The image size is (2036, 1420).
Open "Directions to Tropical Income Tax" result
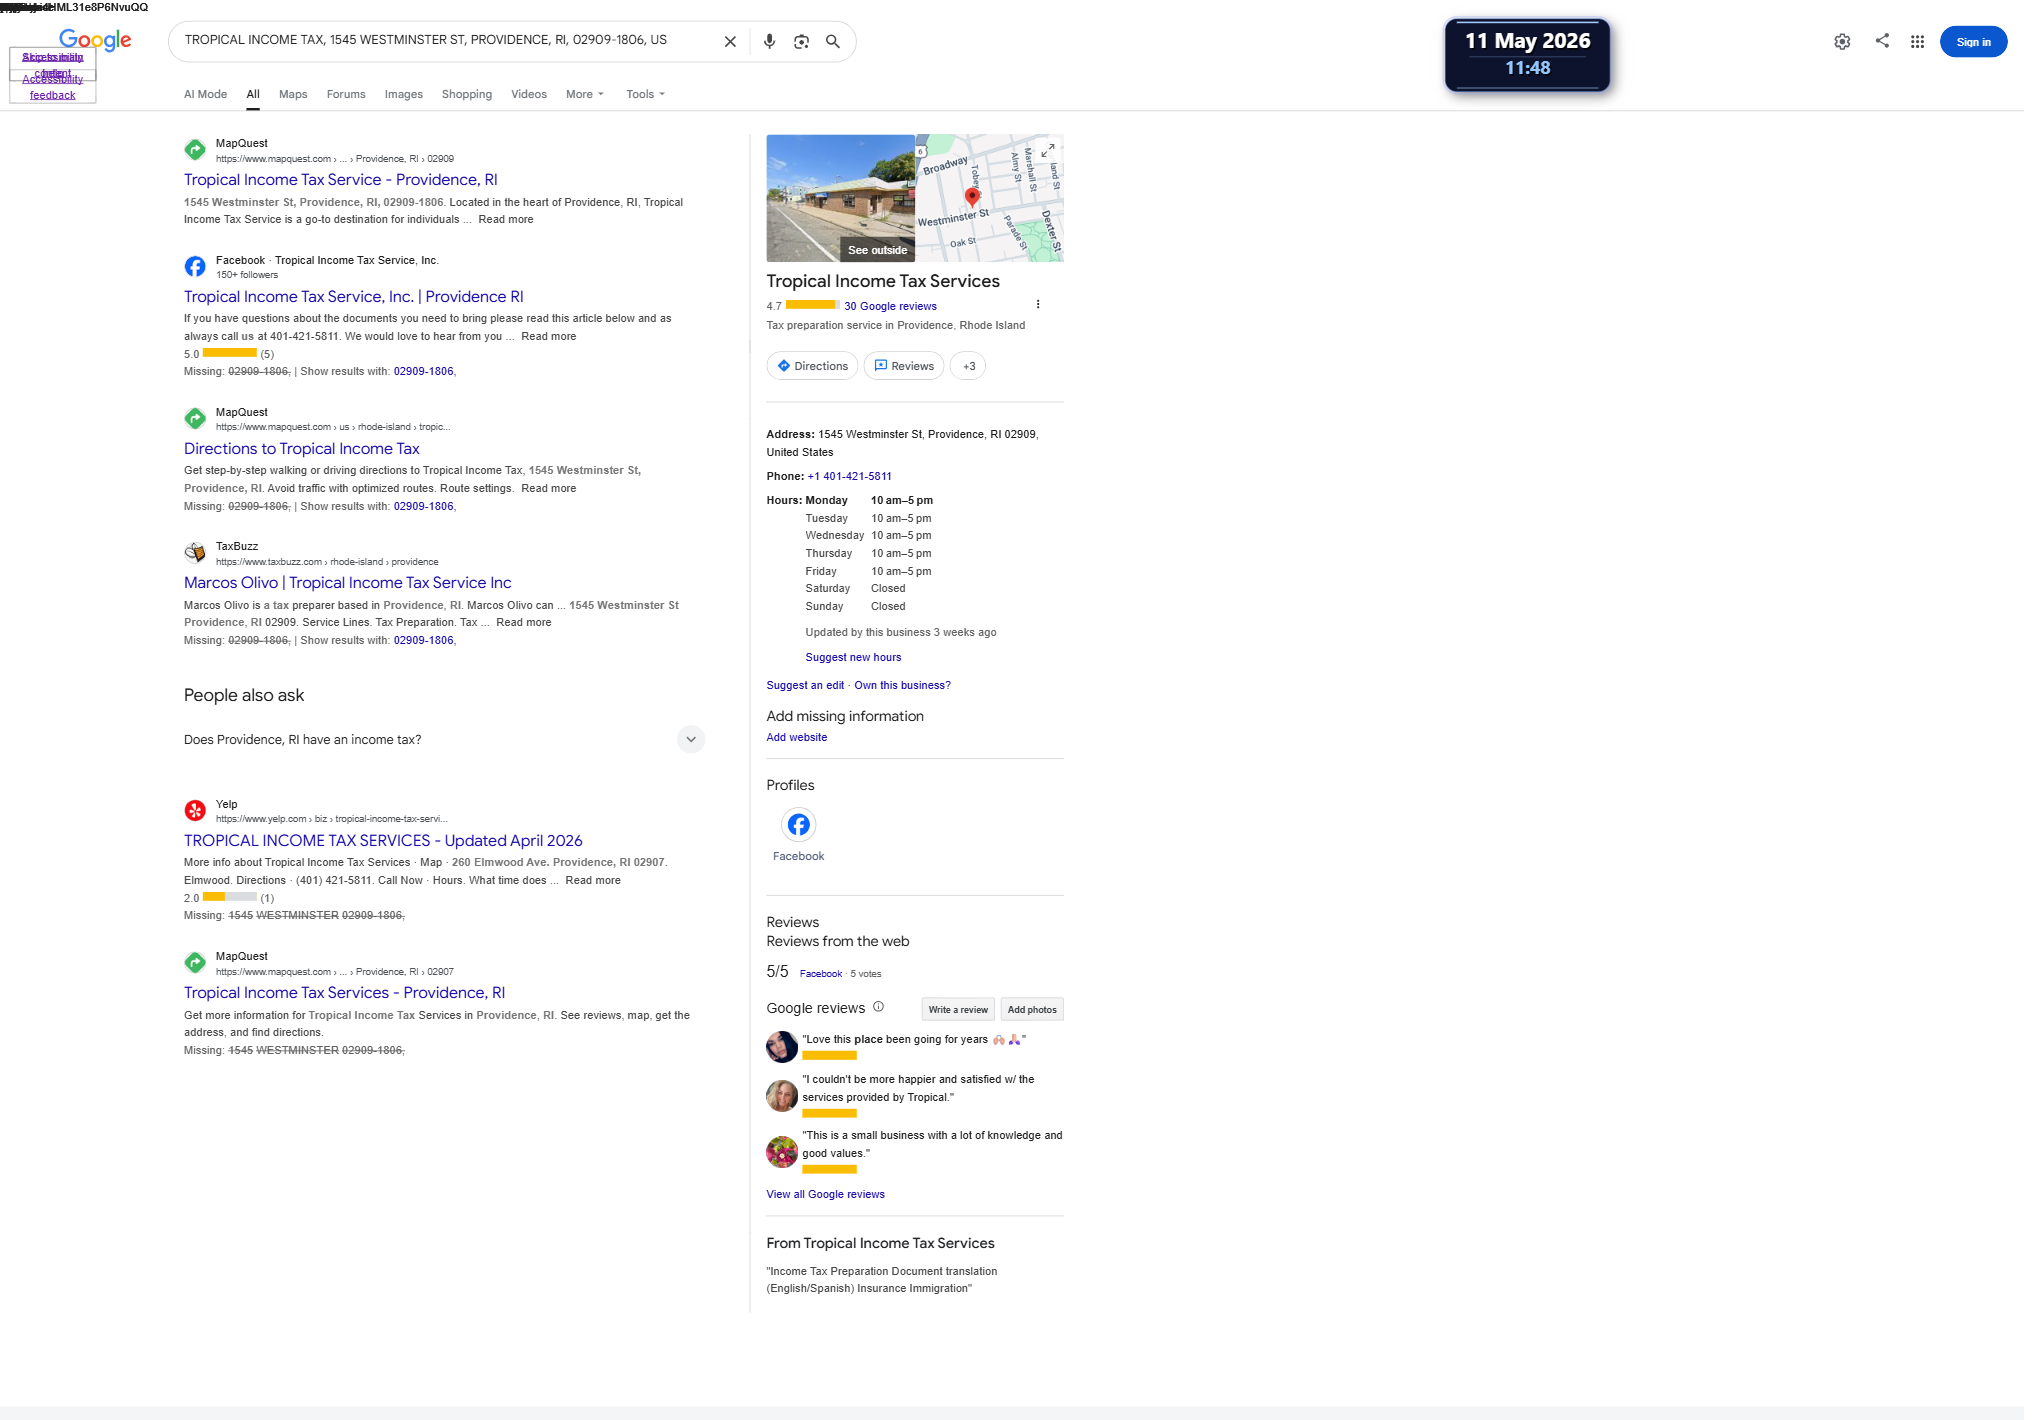pos(302,449)
